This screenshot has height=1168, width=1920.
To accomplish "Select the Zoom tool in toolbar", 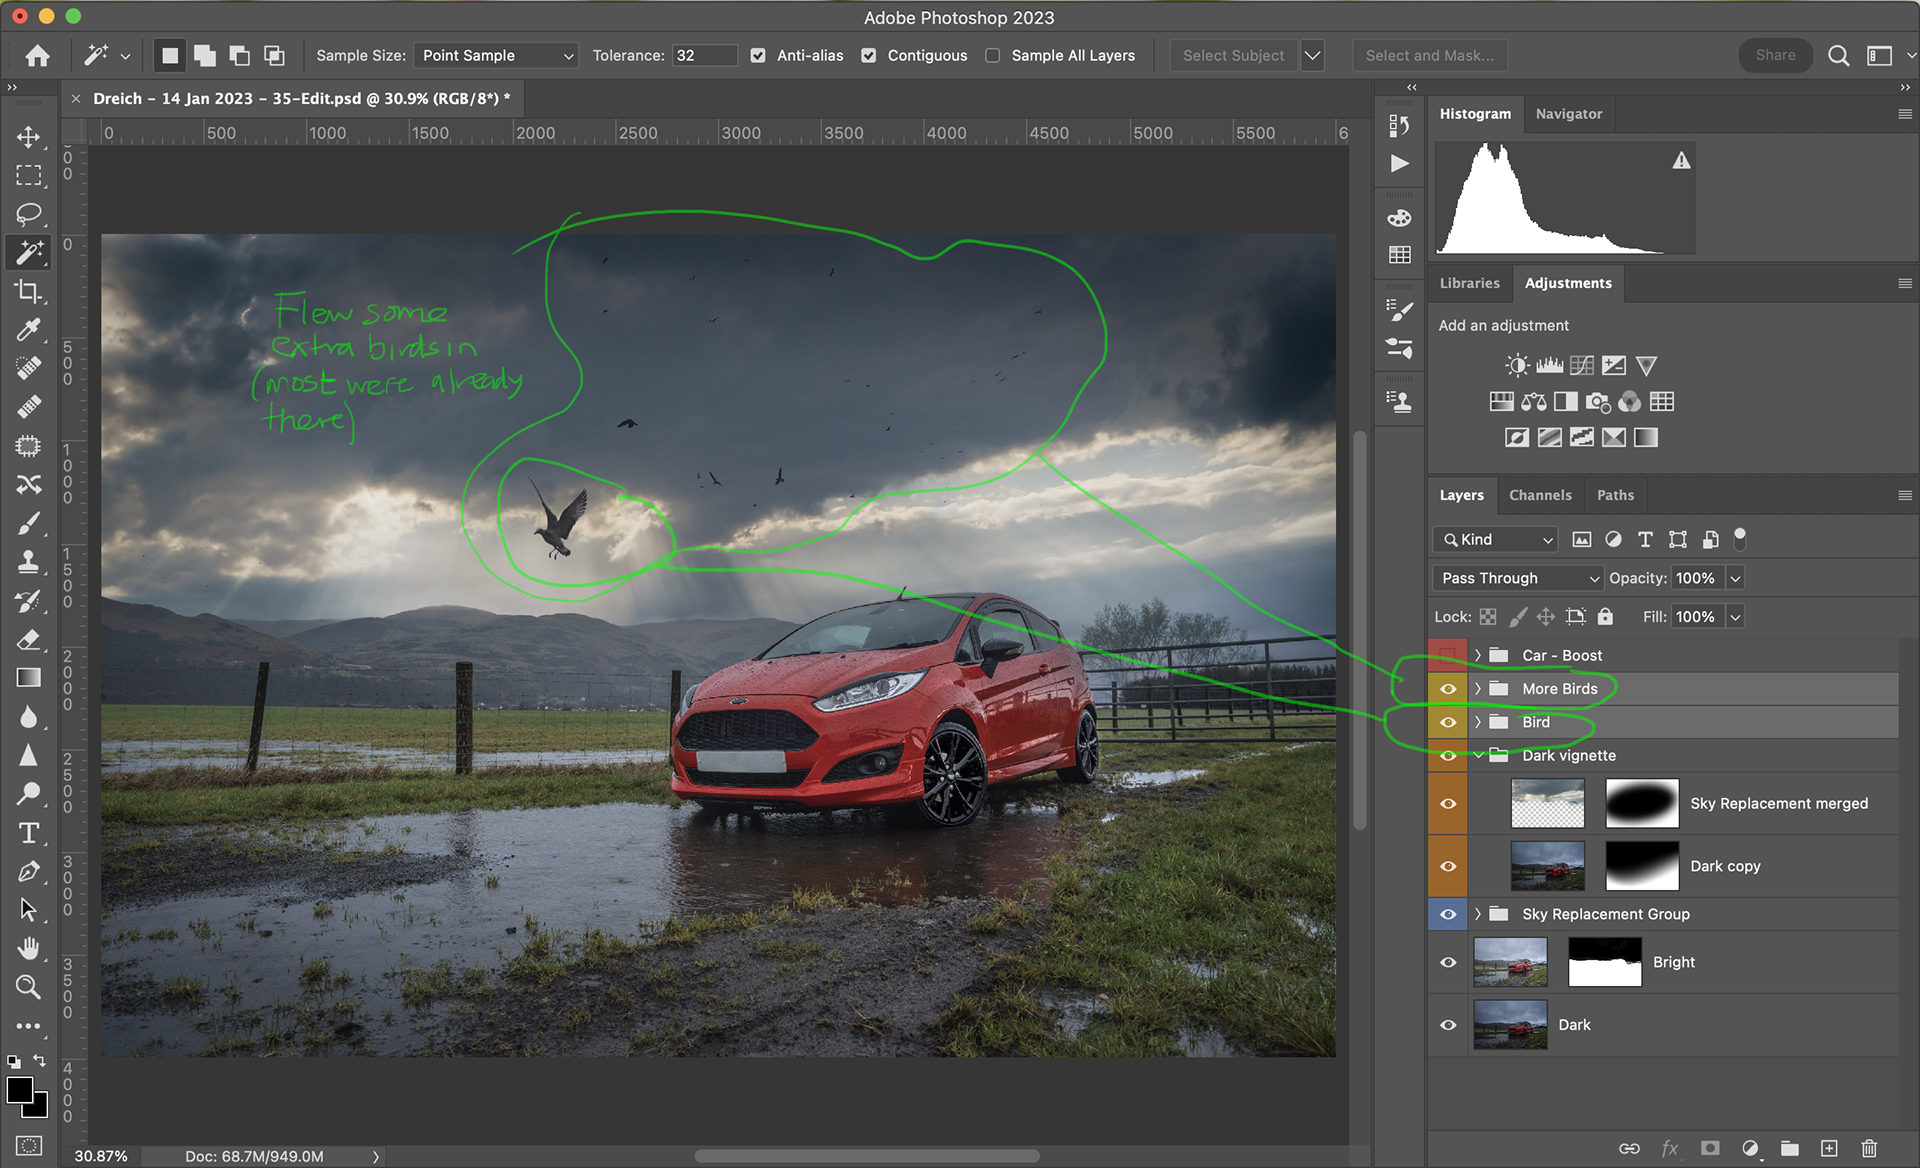I will [x=29, y=987].
